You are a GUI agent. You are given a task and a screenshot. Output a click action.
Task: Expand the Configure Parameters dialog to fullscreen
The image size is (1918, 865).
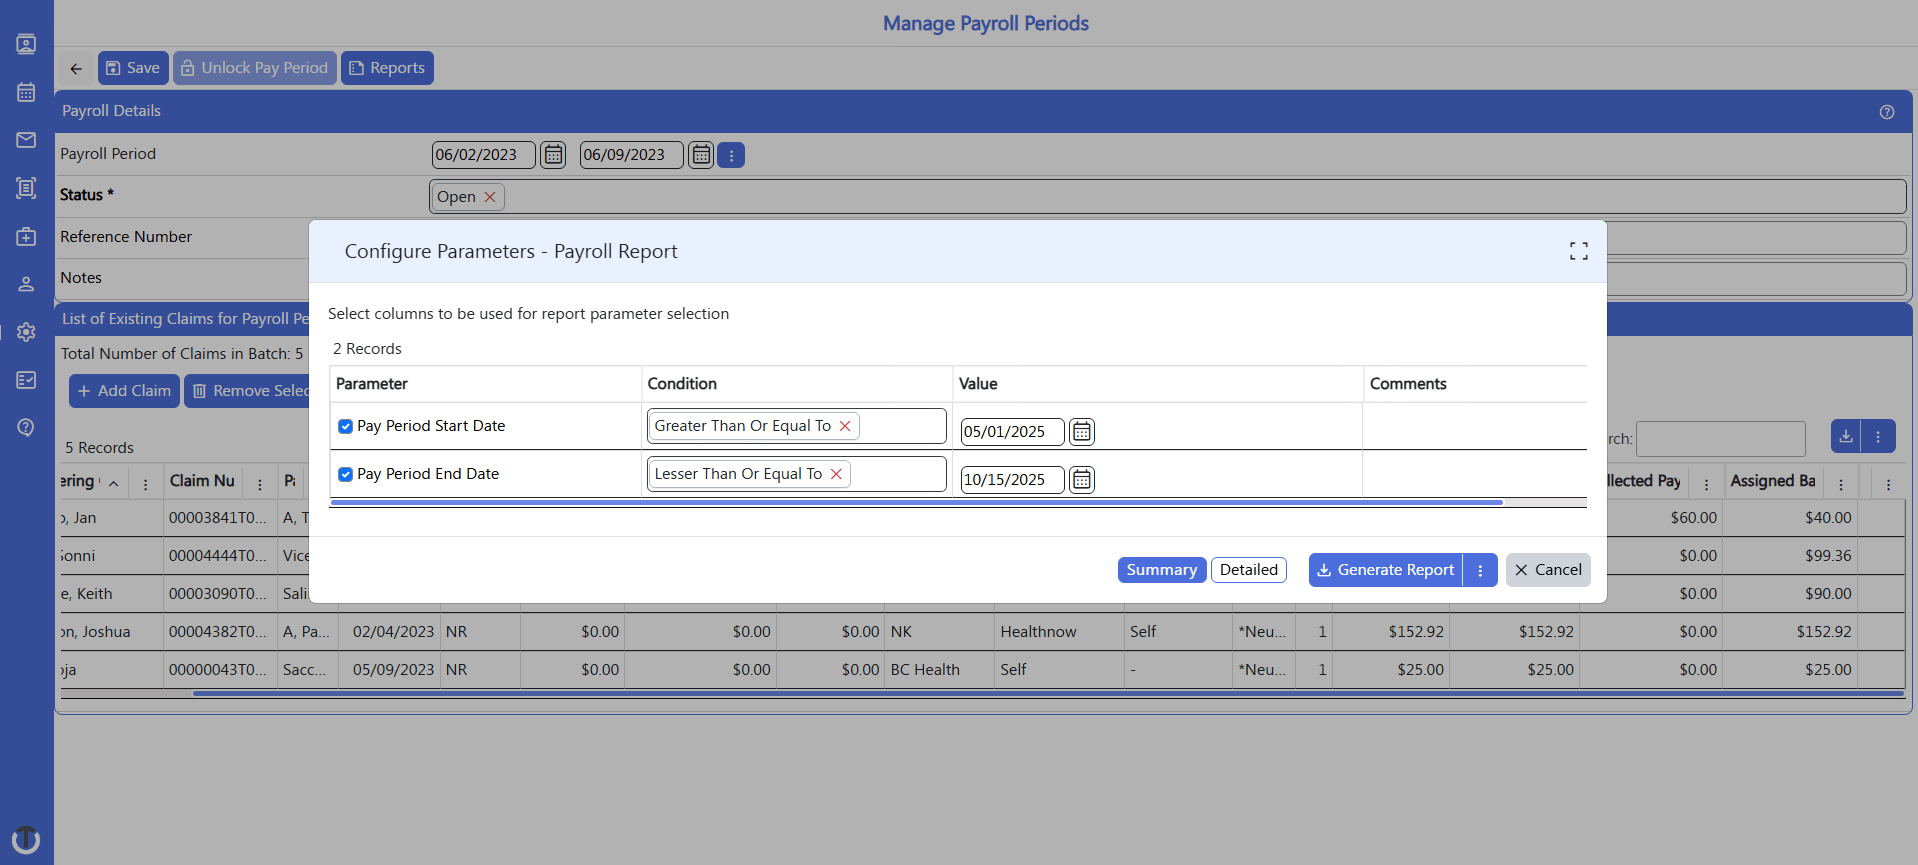point(1579,252)
